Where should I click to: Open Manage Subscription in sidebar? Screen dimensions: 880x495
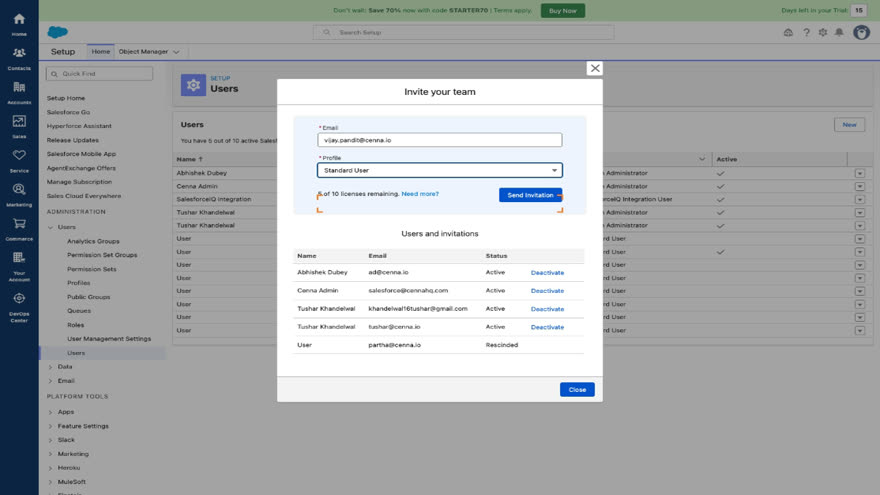79,182
